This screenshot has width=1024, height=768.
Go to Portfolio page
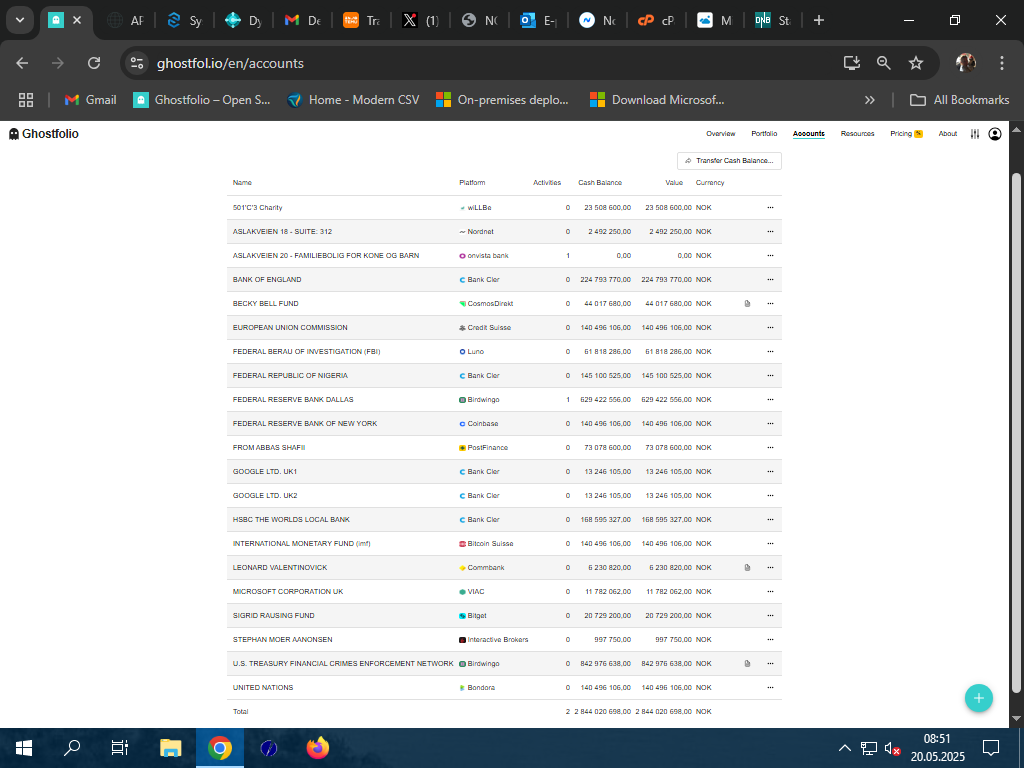click(764, 134)
